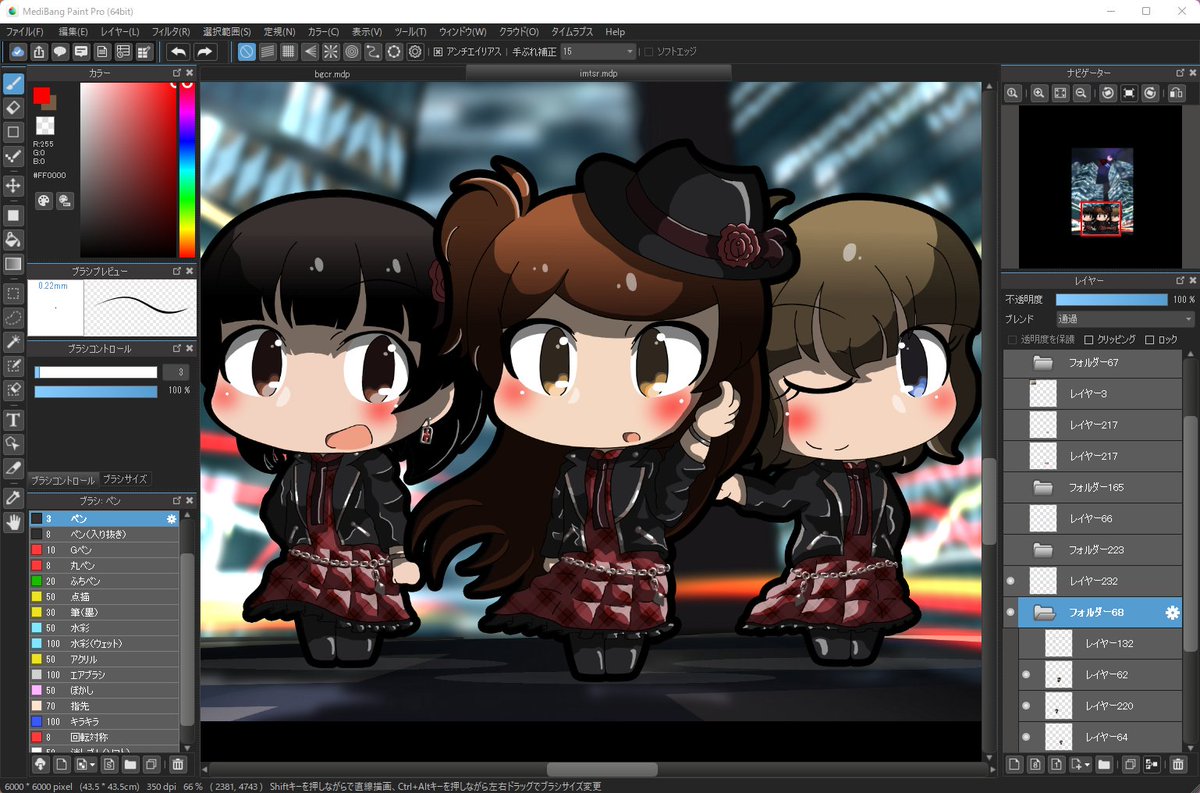Enable the concentric circle snap icon
The height and width of the screenshot is (793, 1200).
tap(351, 51)
